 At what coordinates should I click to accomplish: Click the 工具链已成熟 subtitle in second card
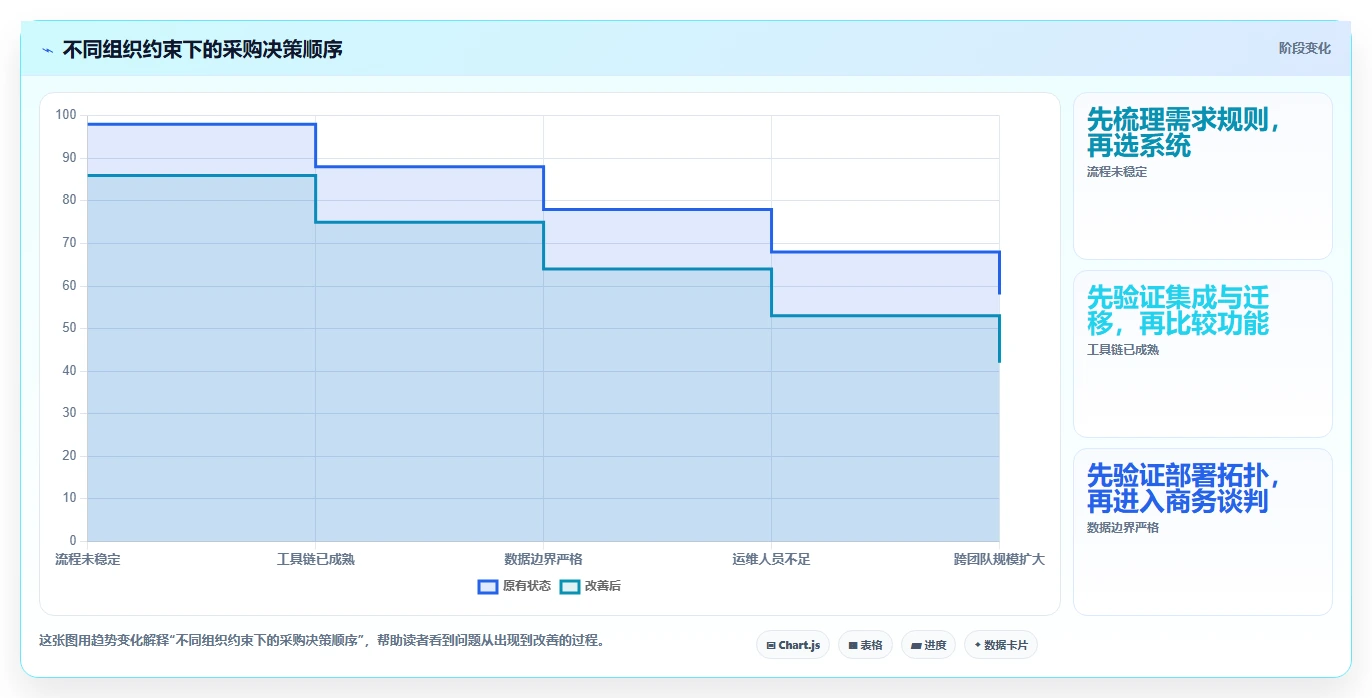[1123, 350]
